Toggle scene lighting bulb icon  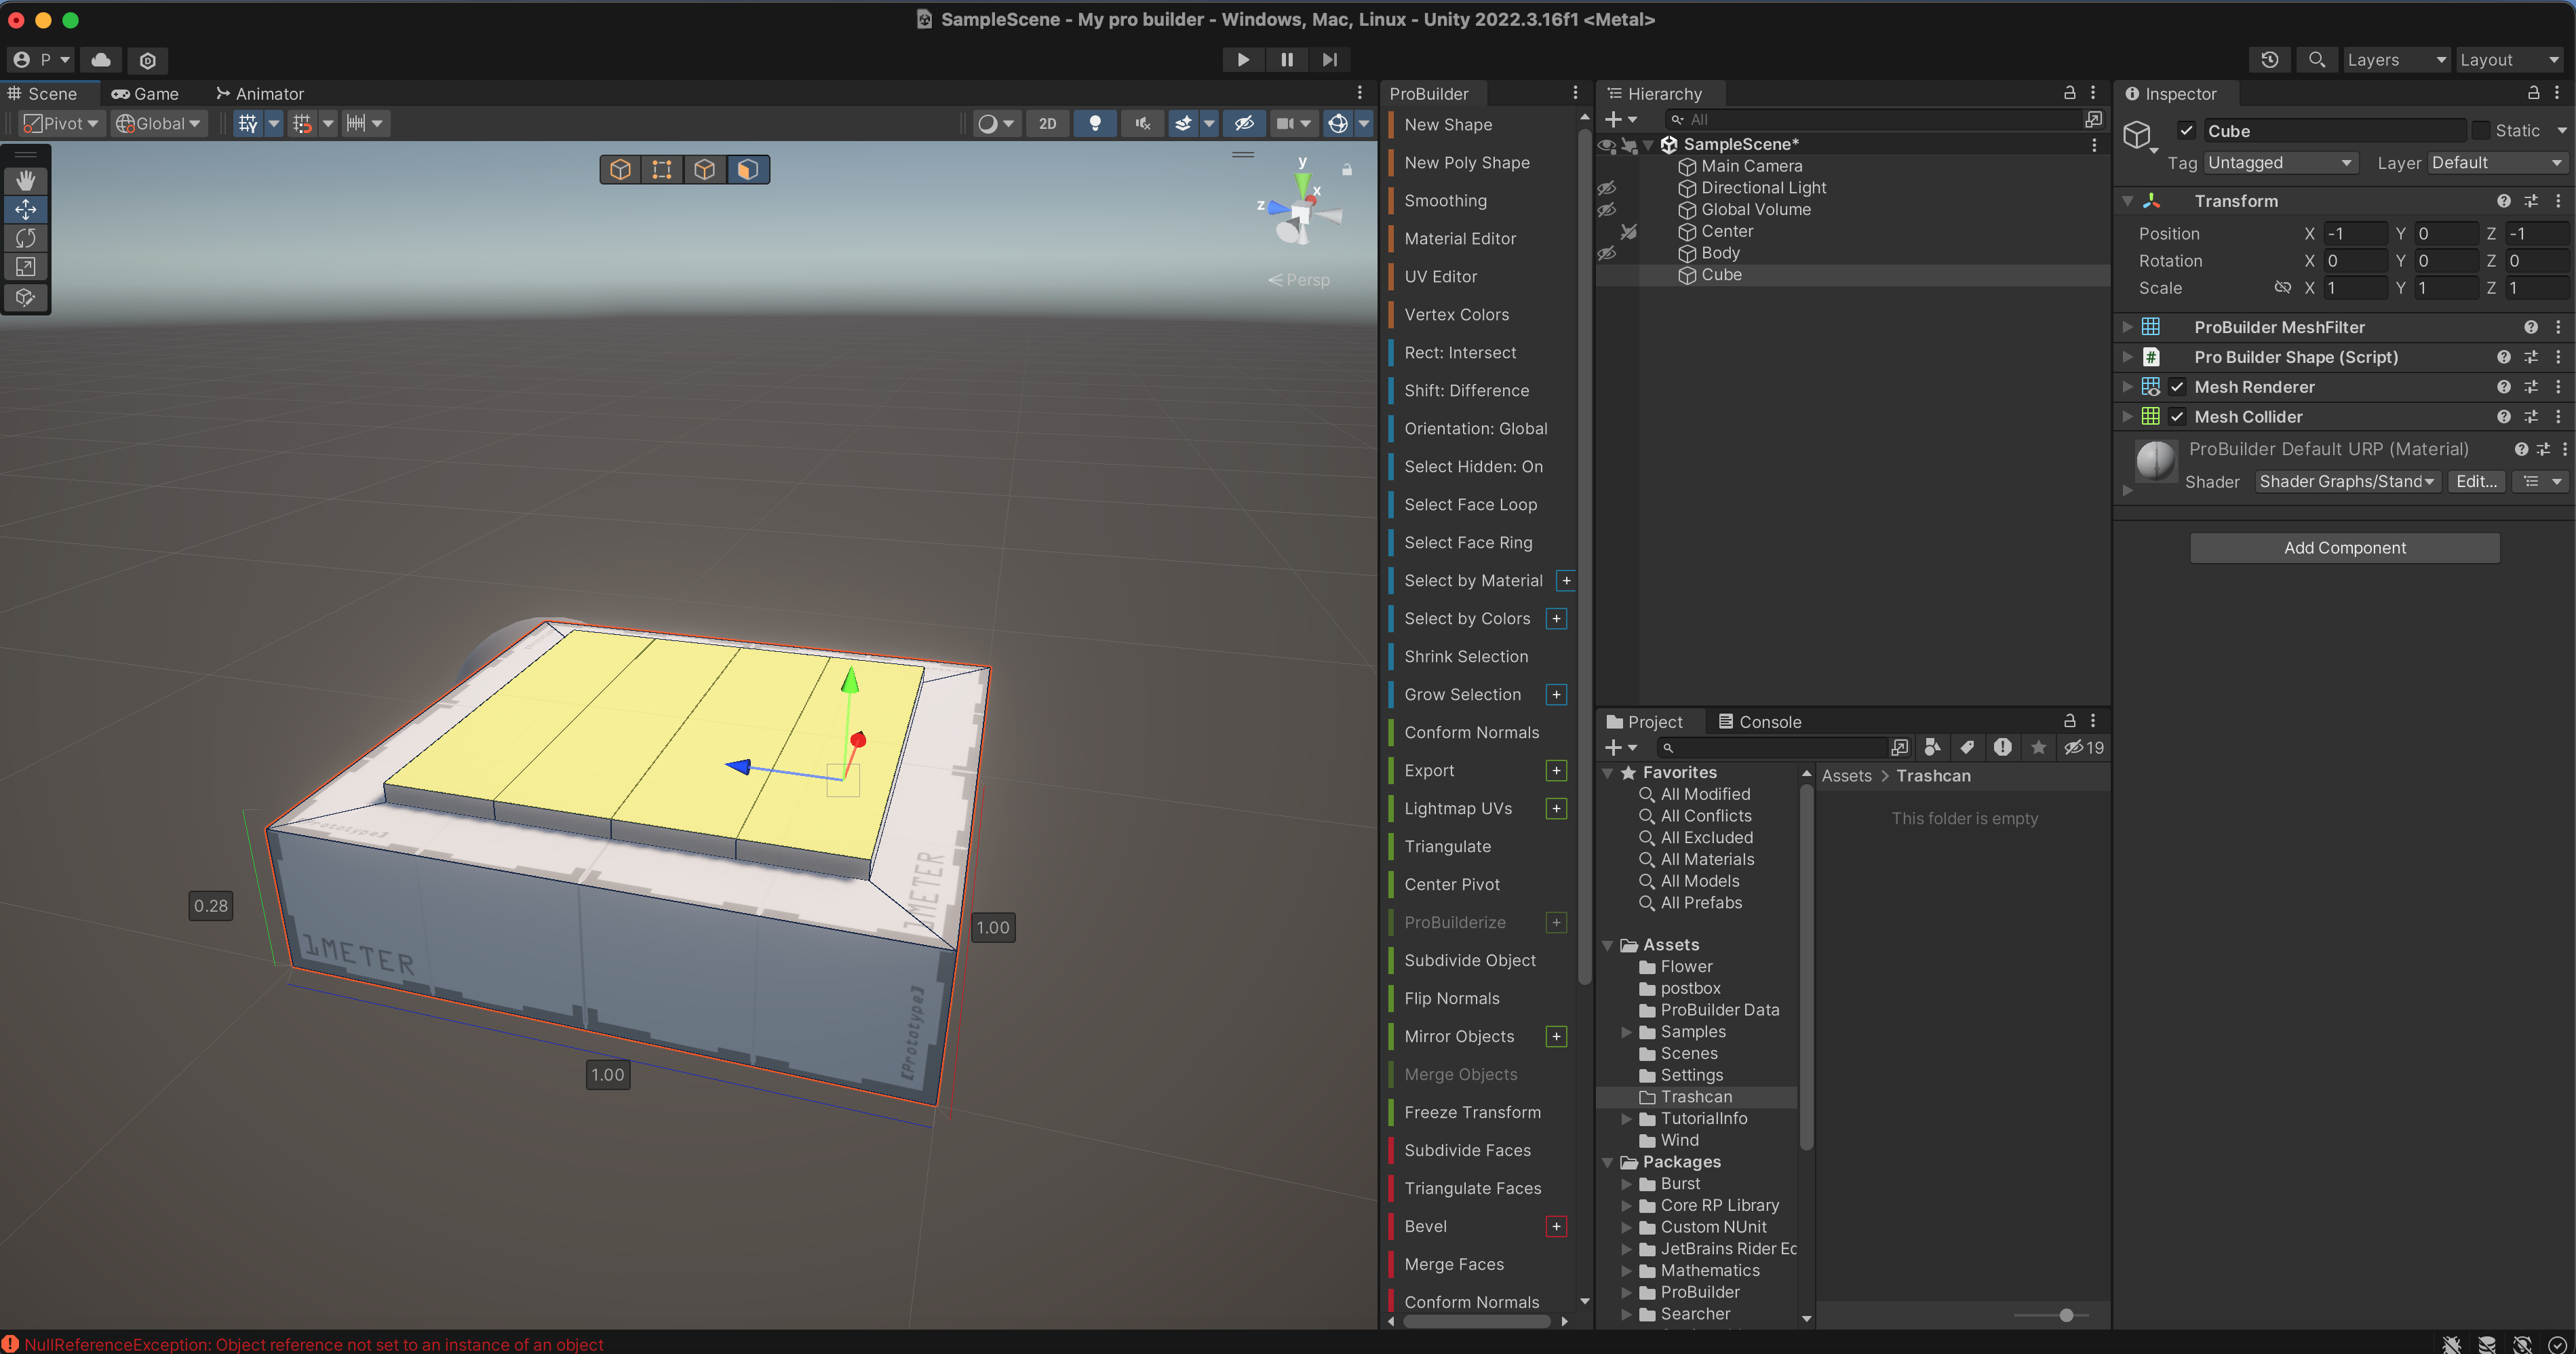coord(1095,123)
